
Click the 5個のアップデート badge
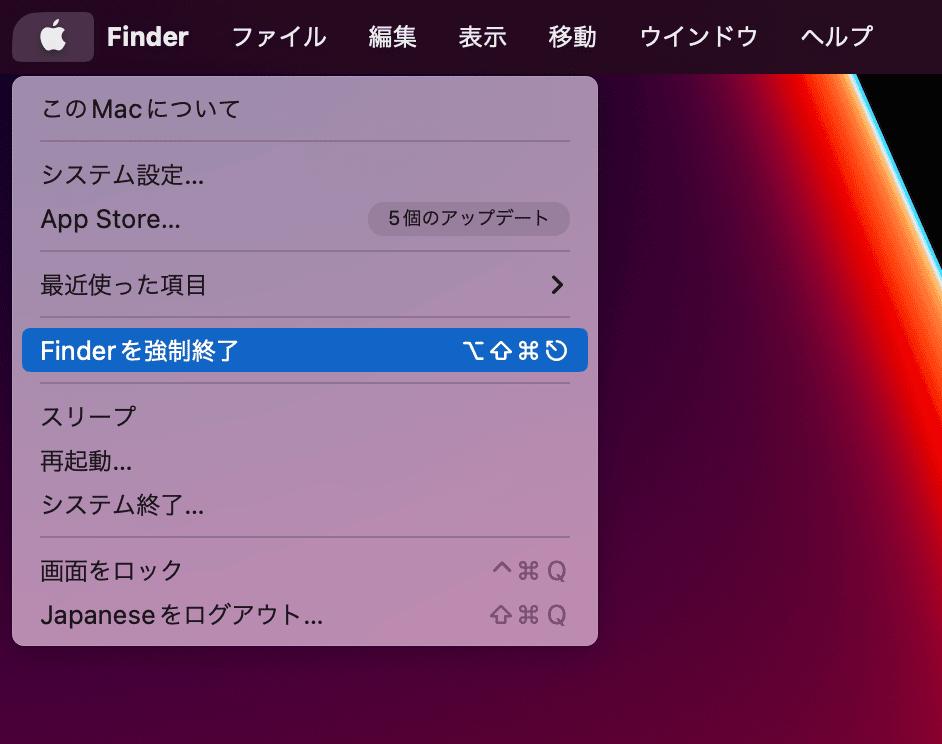pyautogui.click(x=469, y=219)
